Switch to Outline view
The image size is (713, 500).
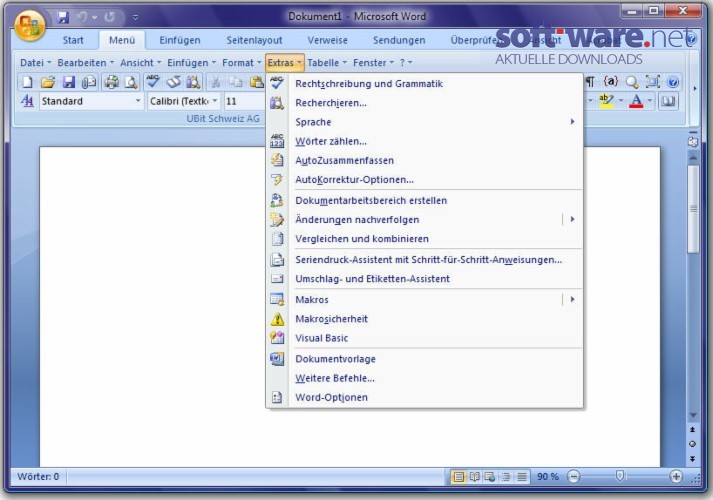click(506, 476)
